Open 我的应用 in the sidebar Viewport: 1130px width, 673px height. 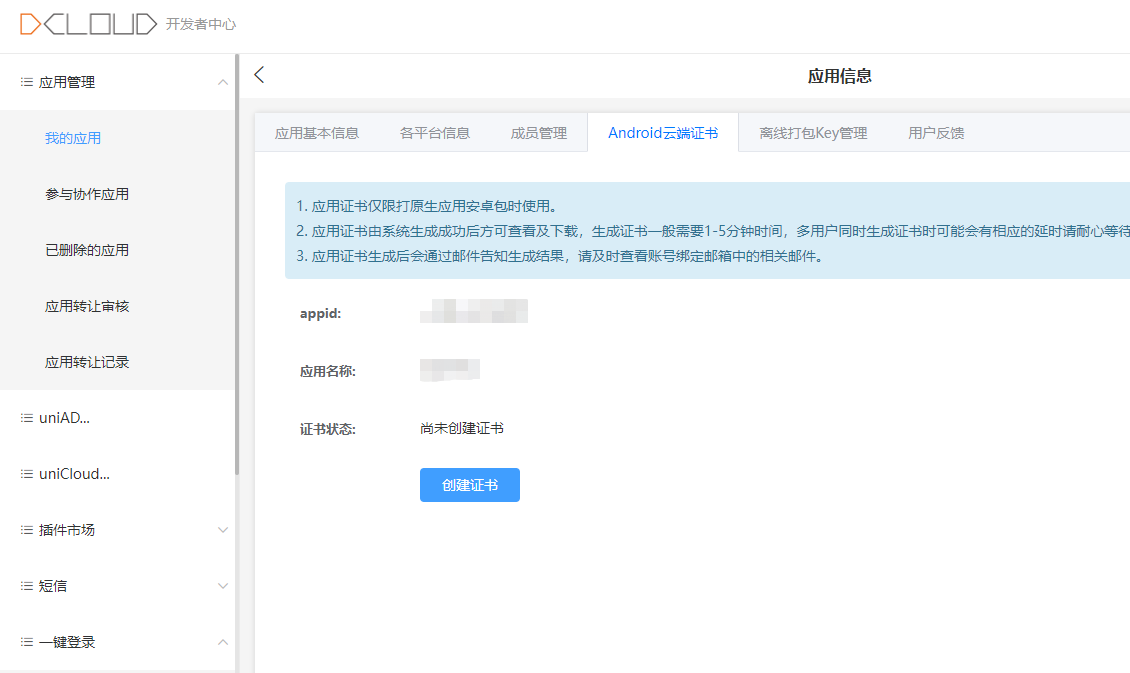73,138
